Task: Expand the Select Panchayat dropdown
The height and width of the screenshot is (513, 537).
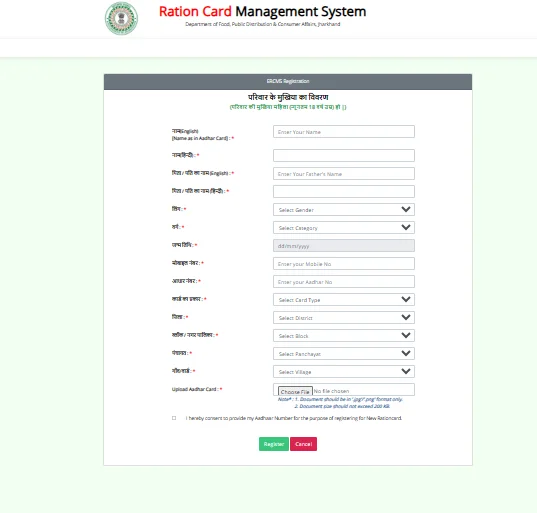Action: point(344,353)
